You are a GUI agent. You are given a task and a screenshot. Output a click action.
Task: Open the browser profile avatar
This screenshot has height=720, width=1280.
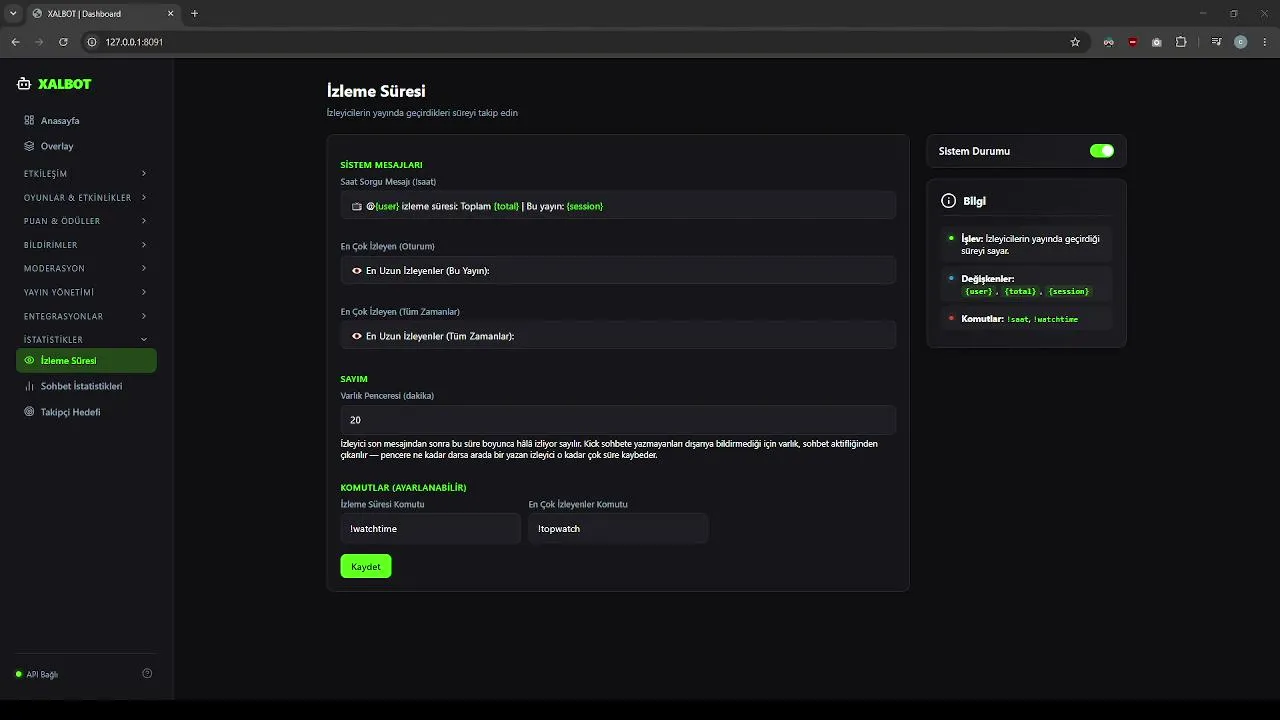pyautogui.click(x=1241, y=42)
